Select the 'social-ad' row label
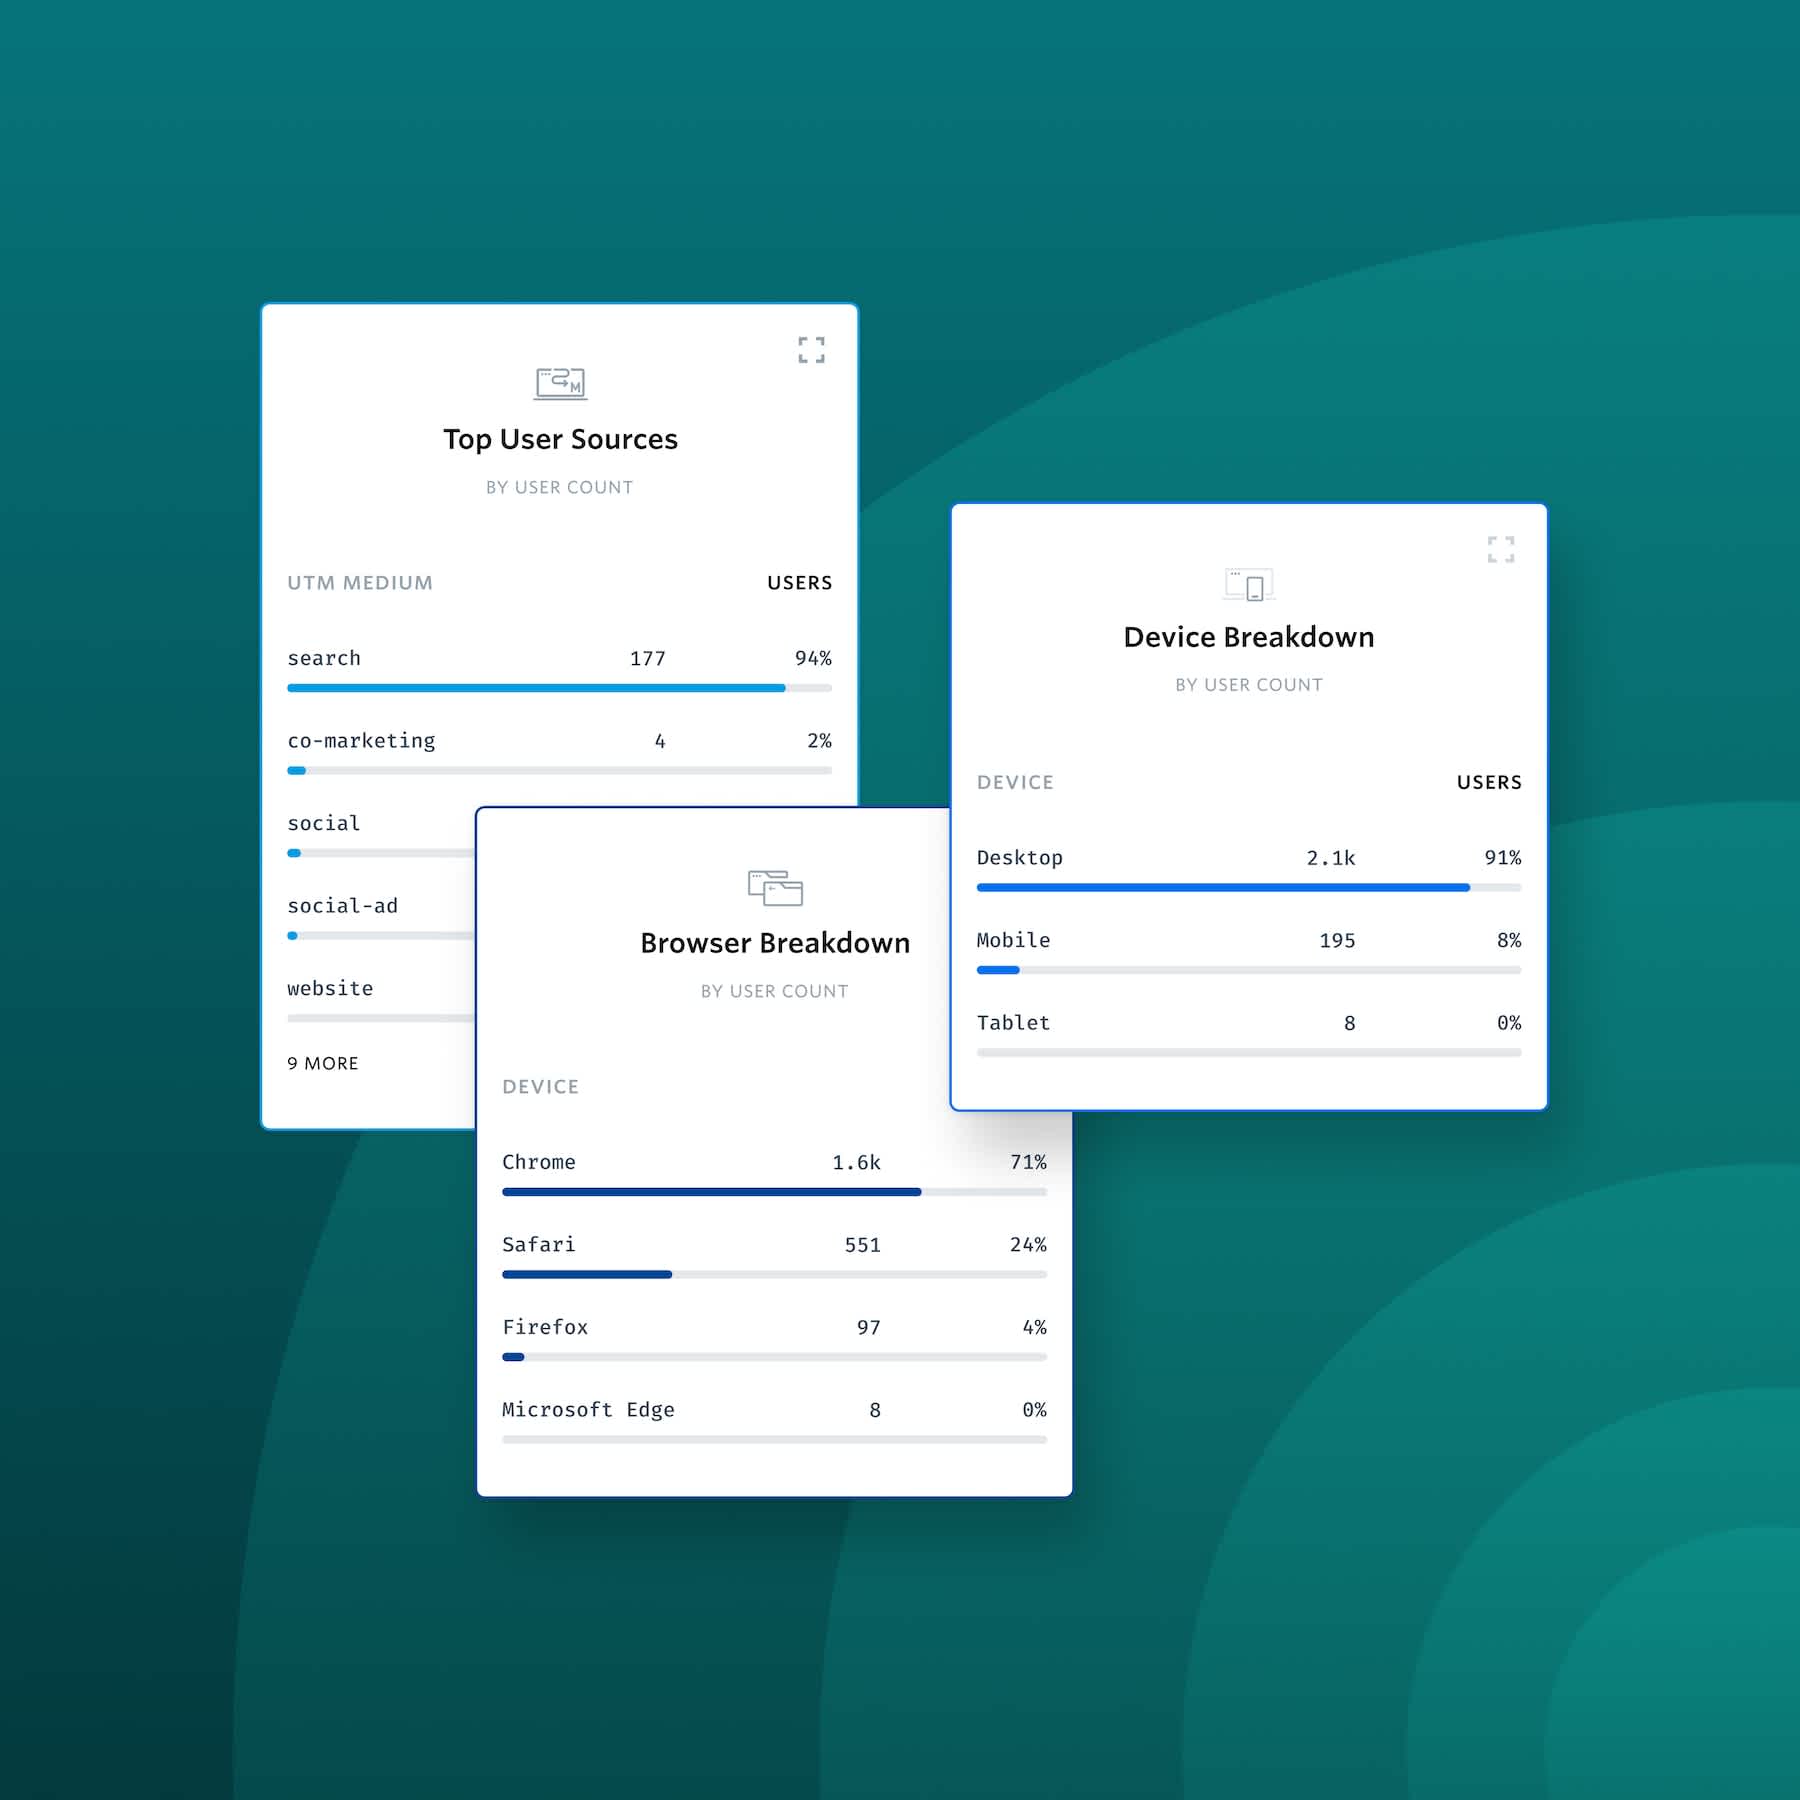The image size is (1800, 1800). coord(342,906)
